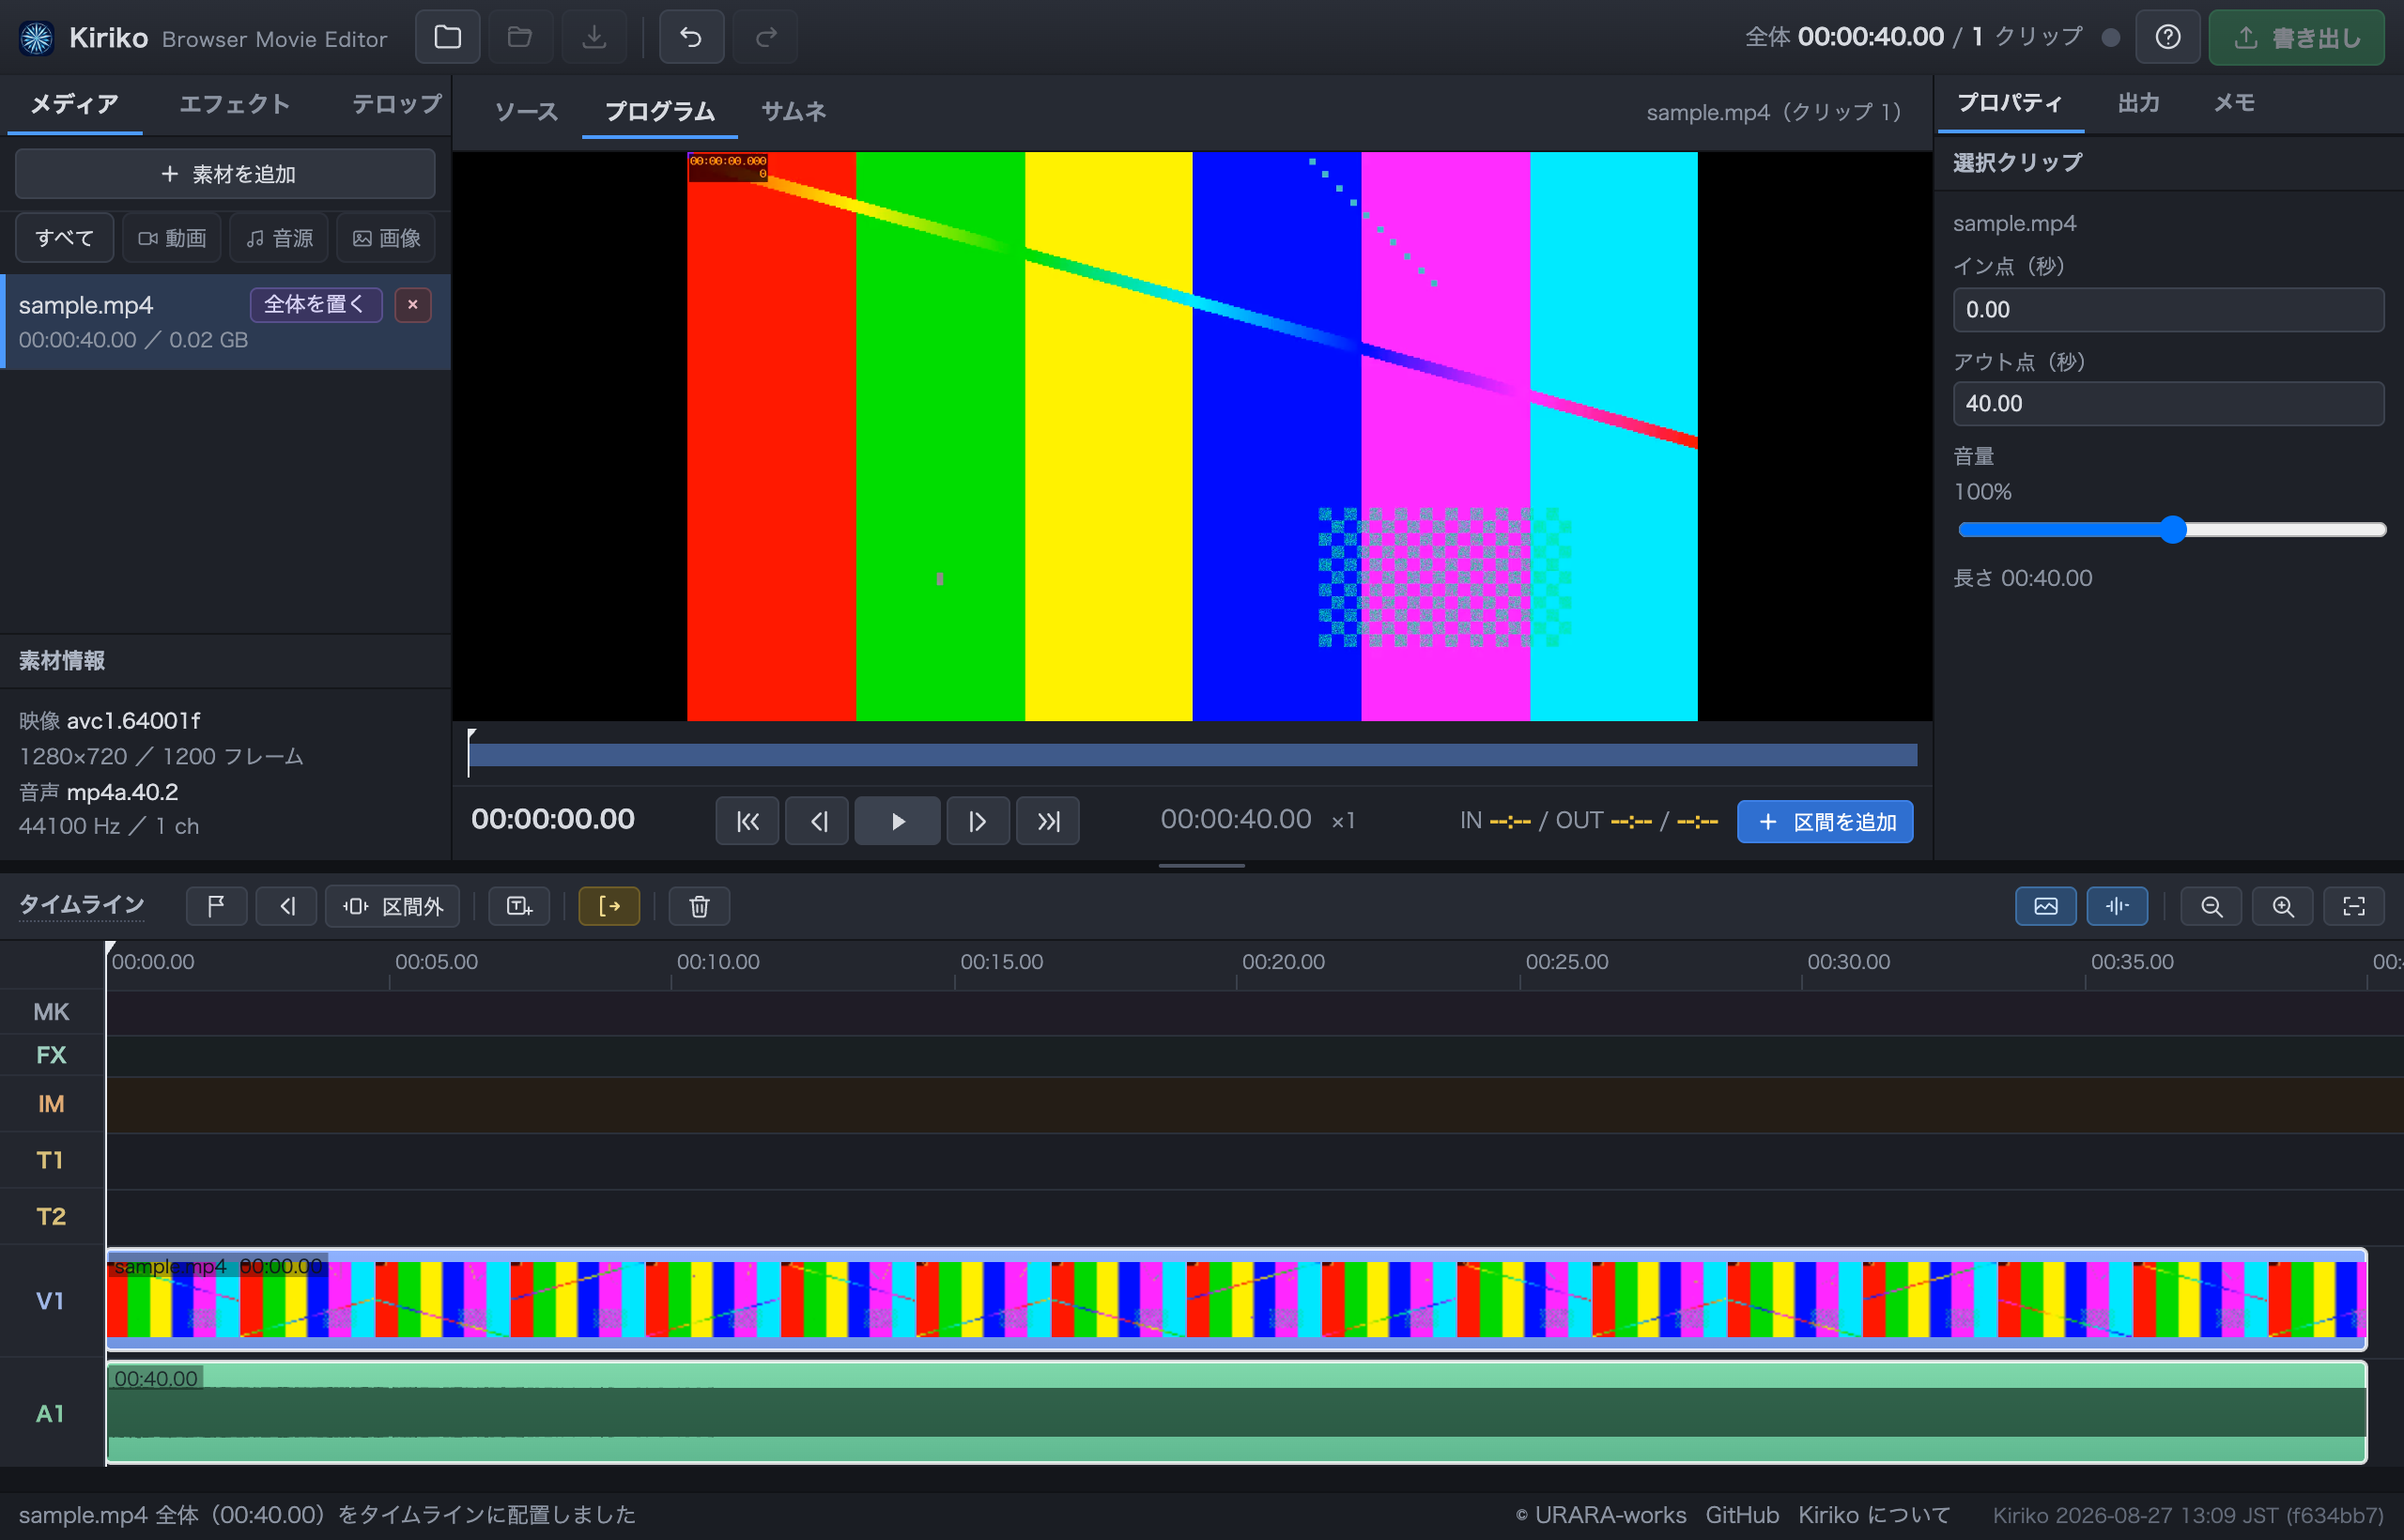Screen dimensions: 2404x1540
Task: Filter media by 動画
Action: tap(172, 238)
